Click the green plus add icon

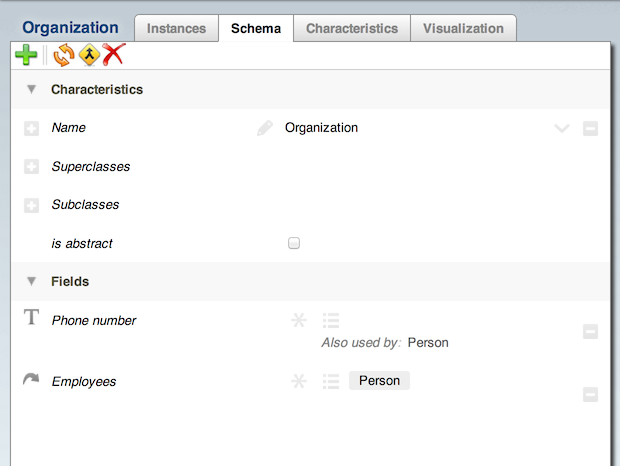(x=26, y=56)
